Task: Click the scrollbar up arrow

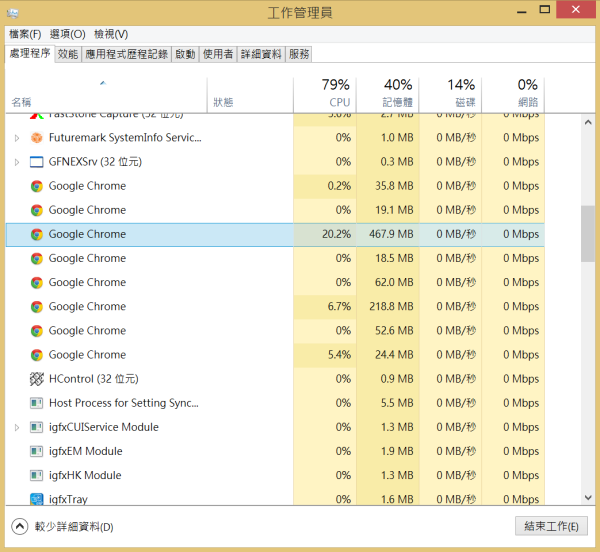Action: coord(588,122)
